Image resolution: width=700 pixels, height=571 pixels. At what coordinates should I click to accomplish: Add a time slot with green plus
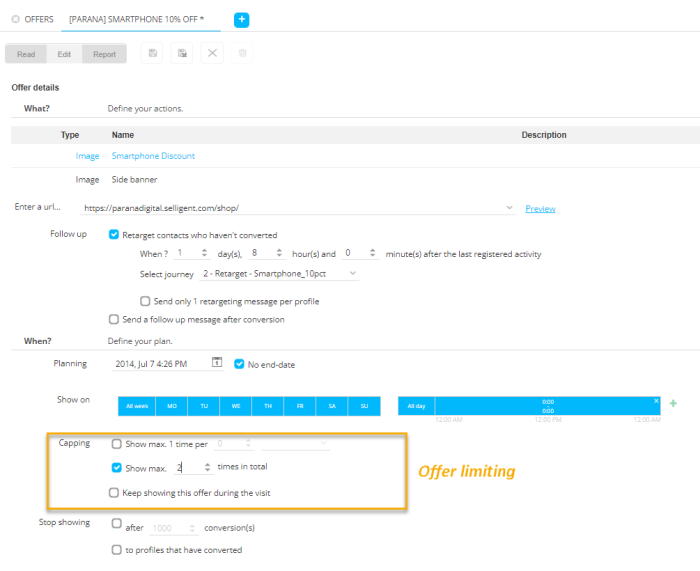point(672,403)
